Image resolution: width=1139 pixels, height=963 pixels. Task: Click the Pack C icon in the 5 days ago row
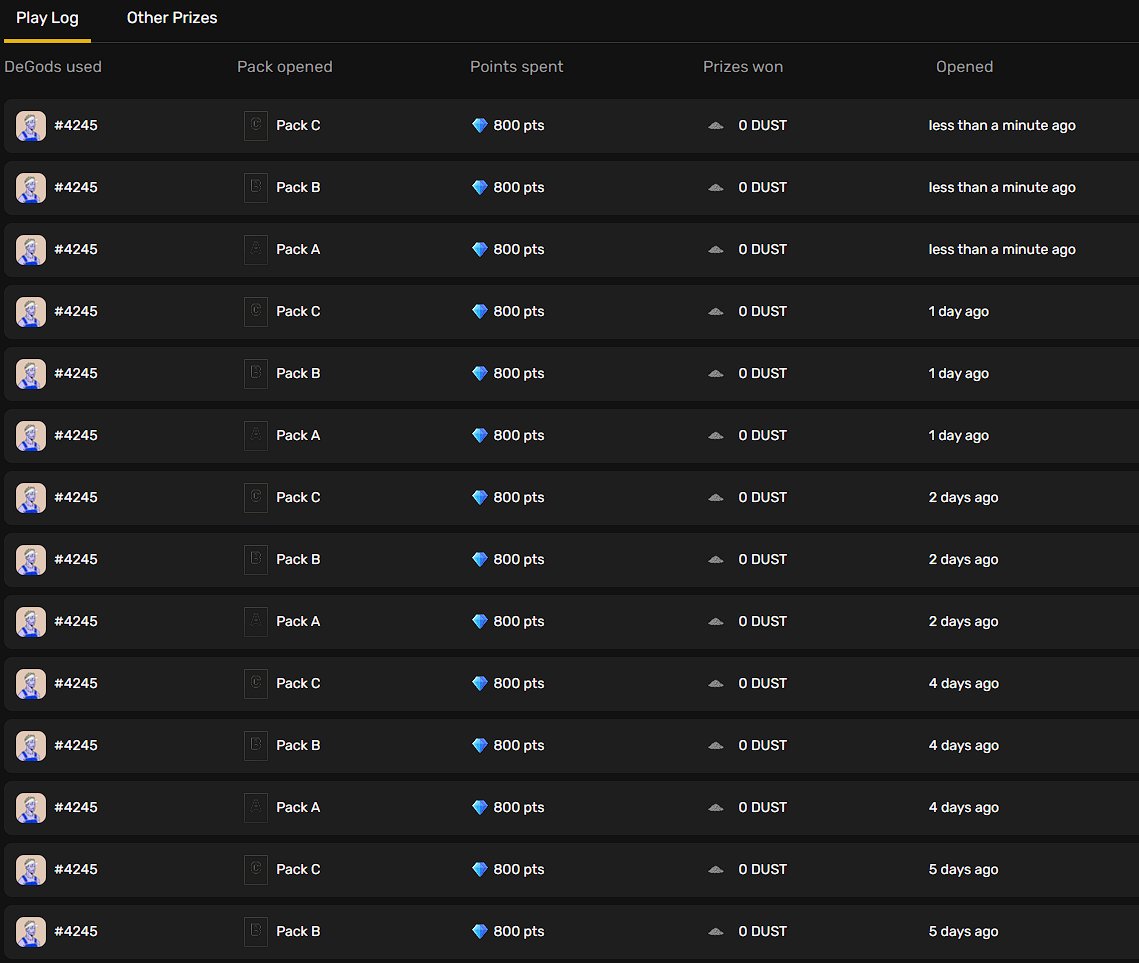[x=256, y=869]
